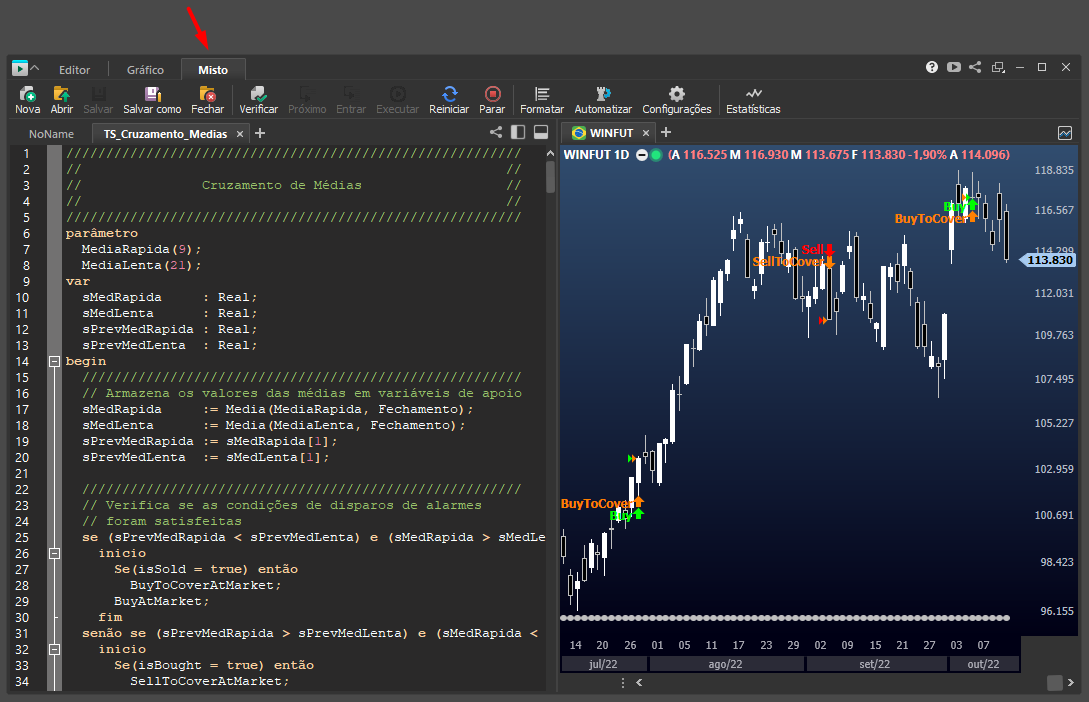Toggle the green status indicator on chart

click(x=656, y=155)
